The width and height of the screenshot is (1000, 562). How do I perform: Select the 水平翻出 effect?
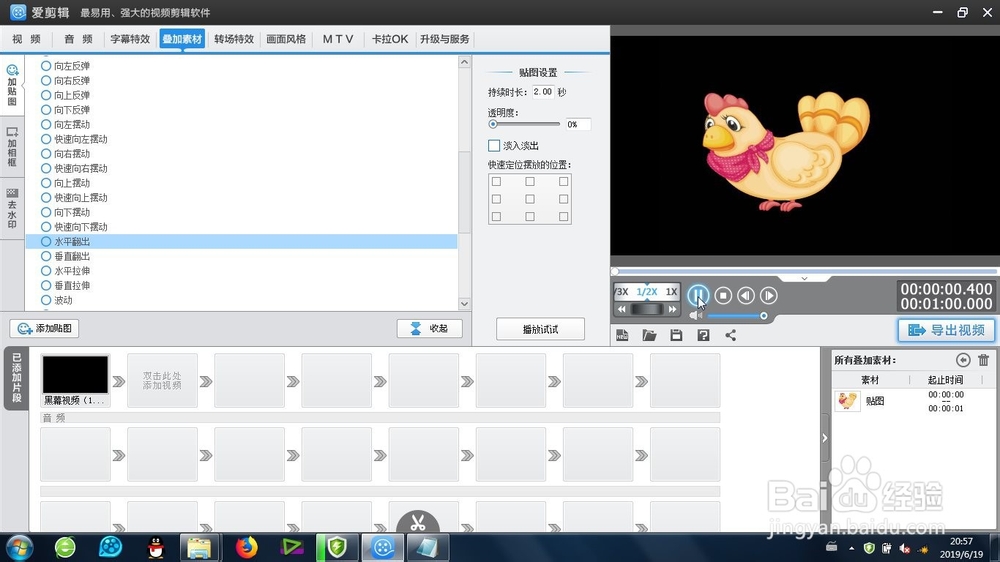pos(241,242)
